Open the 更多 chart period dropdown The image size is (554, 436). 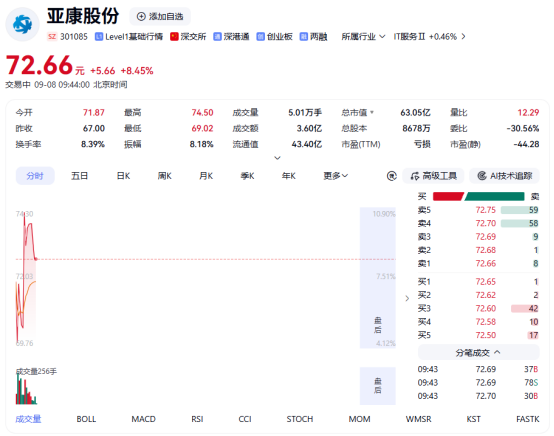[x=336, y=176]
